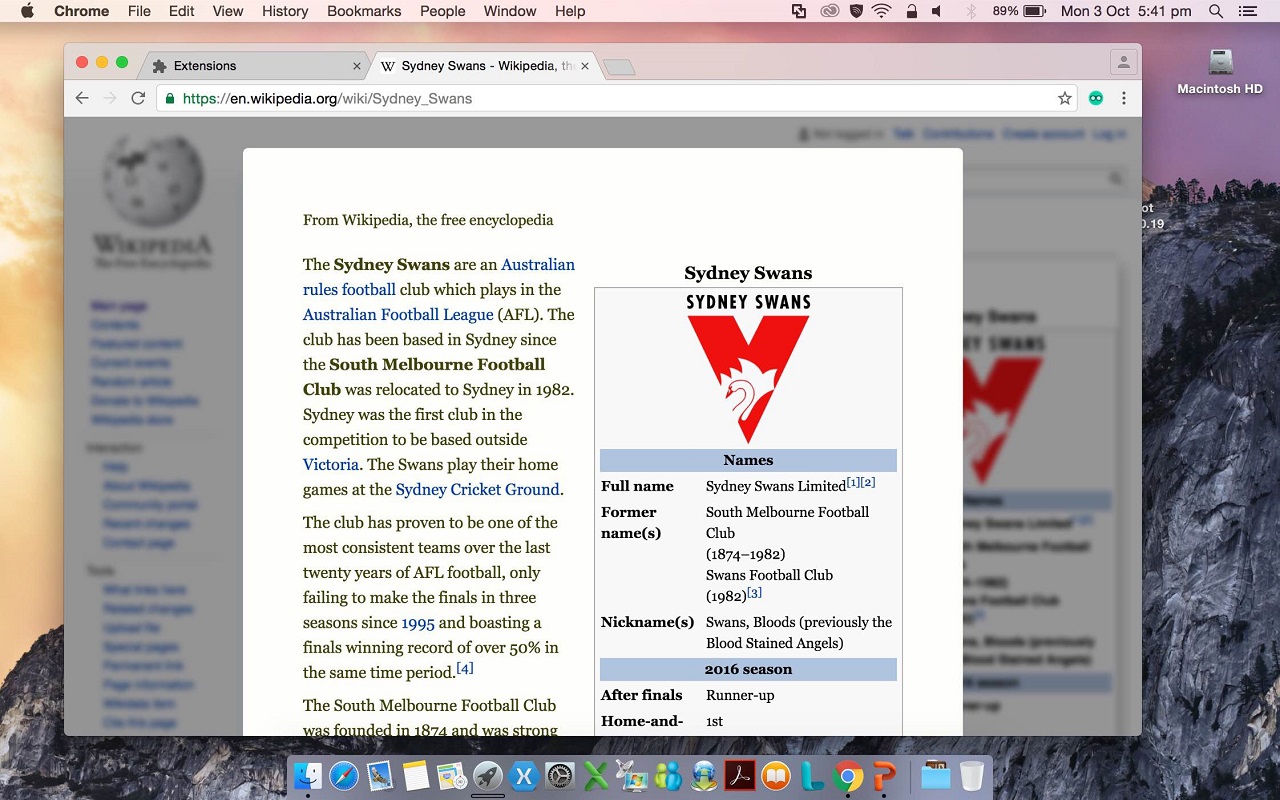1280x800 pixels.
Task: Open the blue hexagon X app in Dock
Action: point(523,776)
